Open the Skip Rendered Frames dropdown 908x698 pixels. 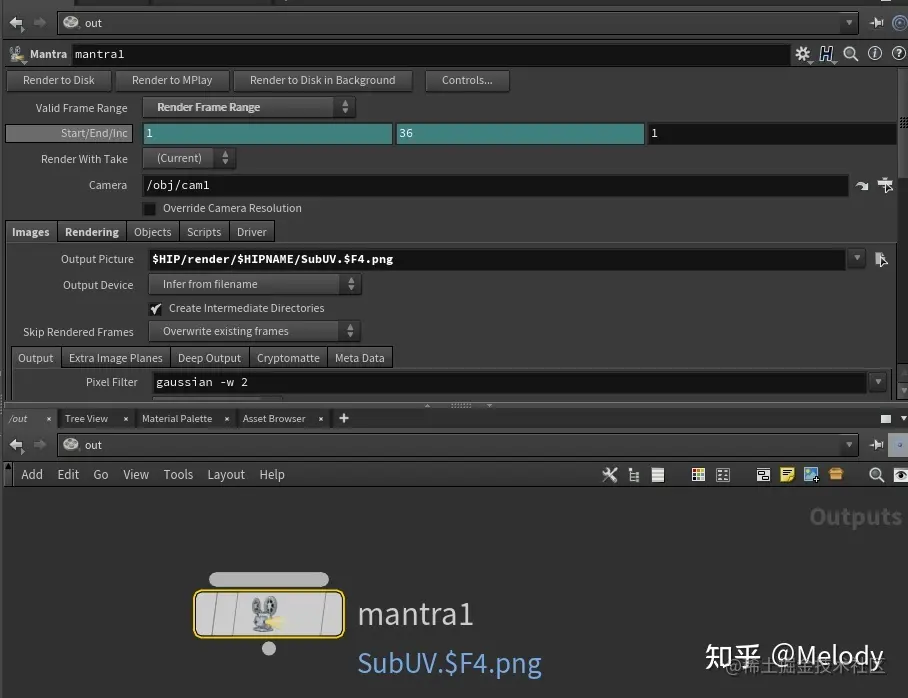255,331
